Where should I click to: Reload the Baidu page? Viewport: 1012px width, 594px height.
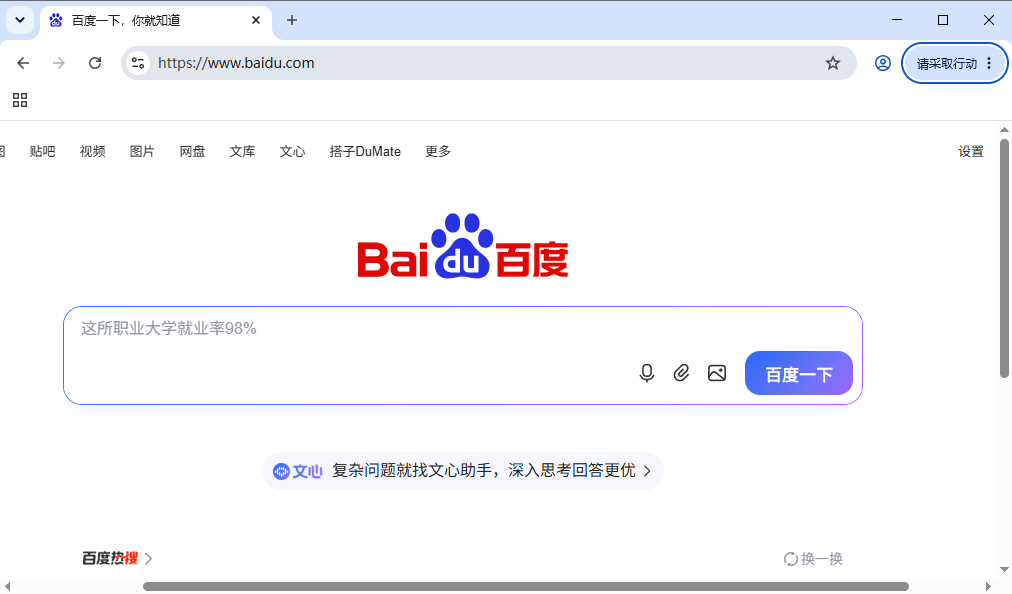pyautogui.click(x=95, y=63)
